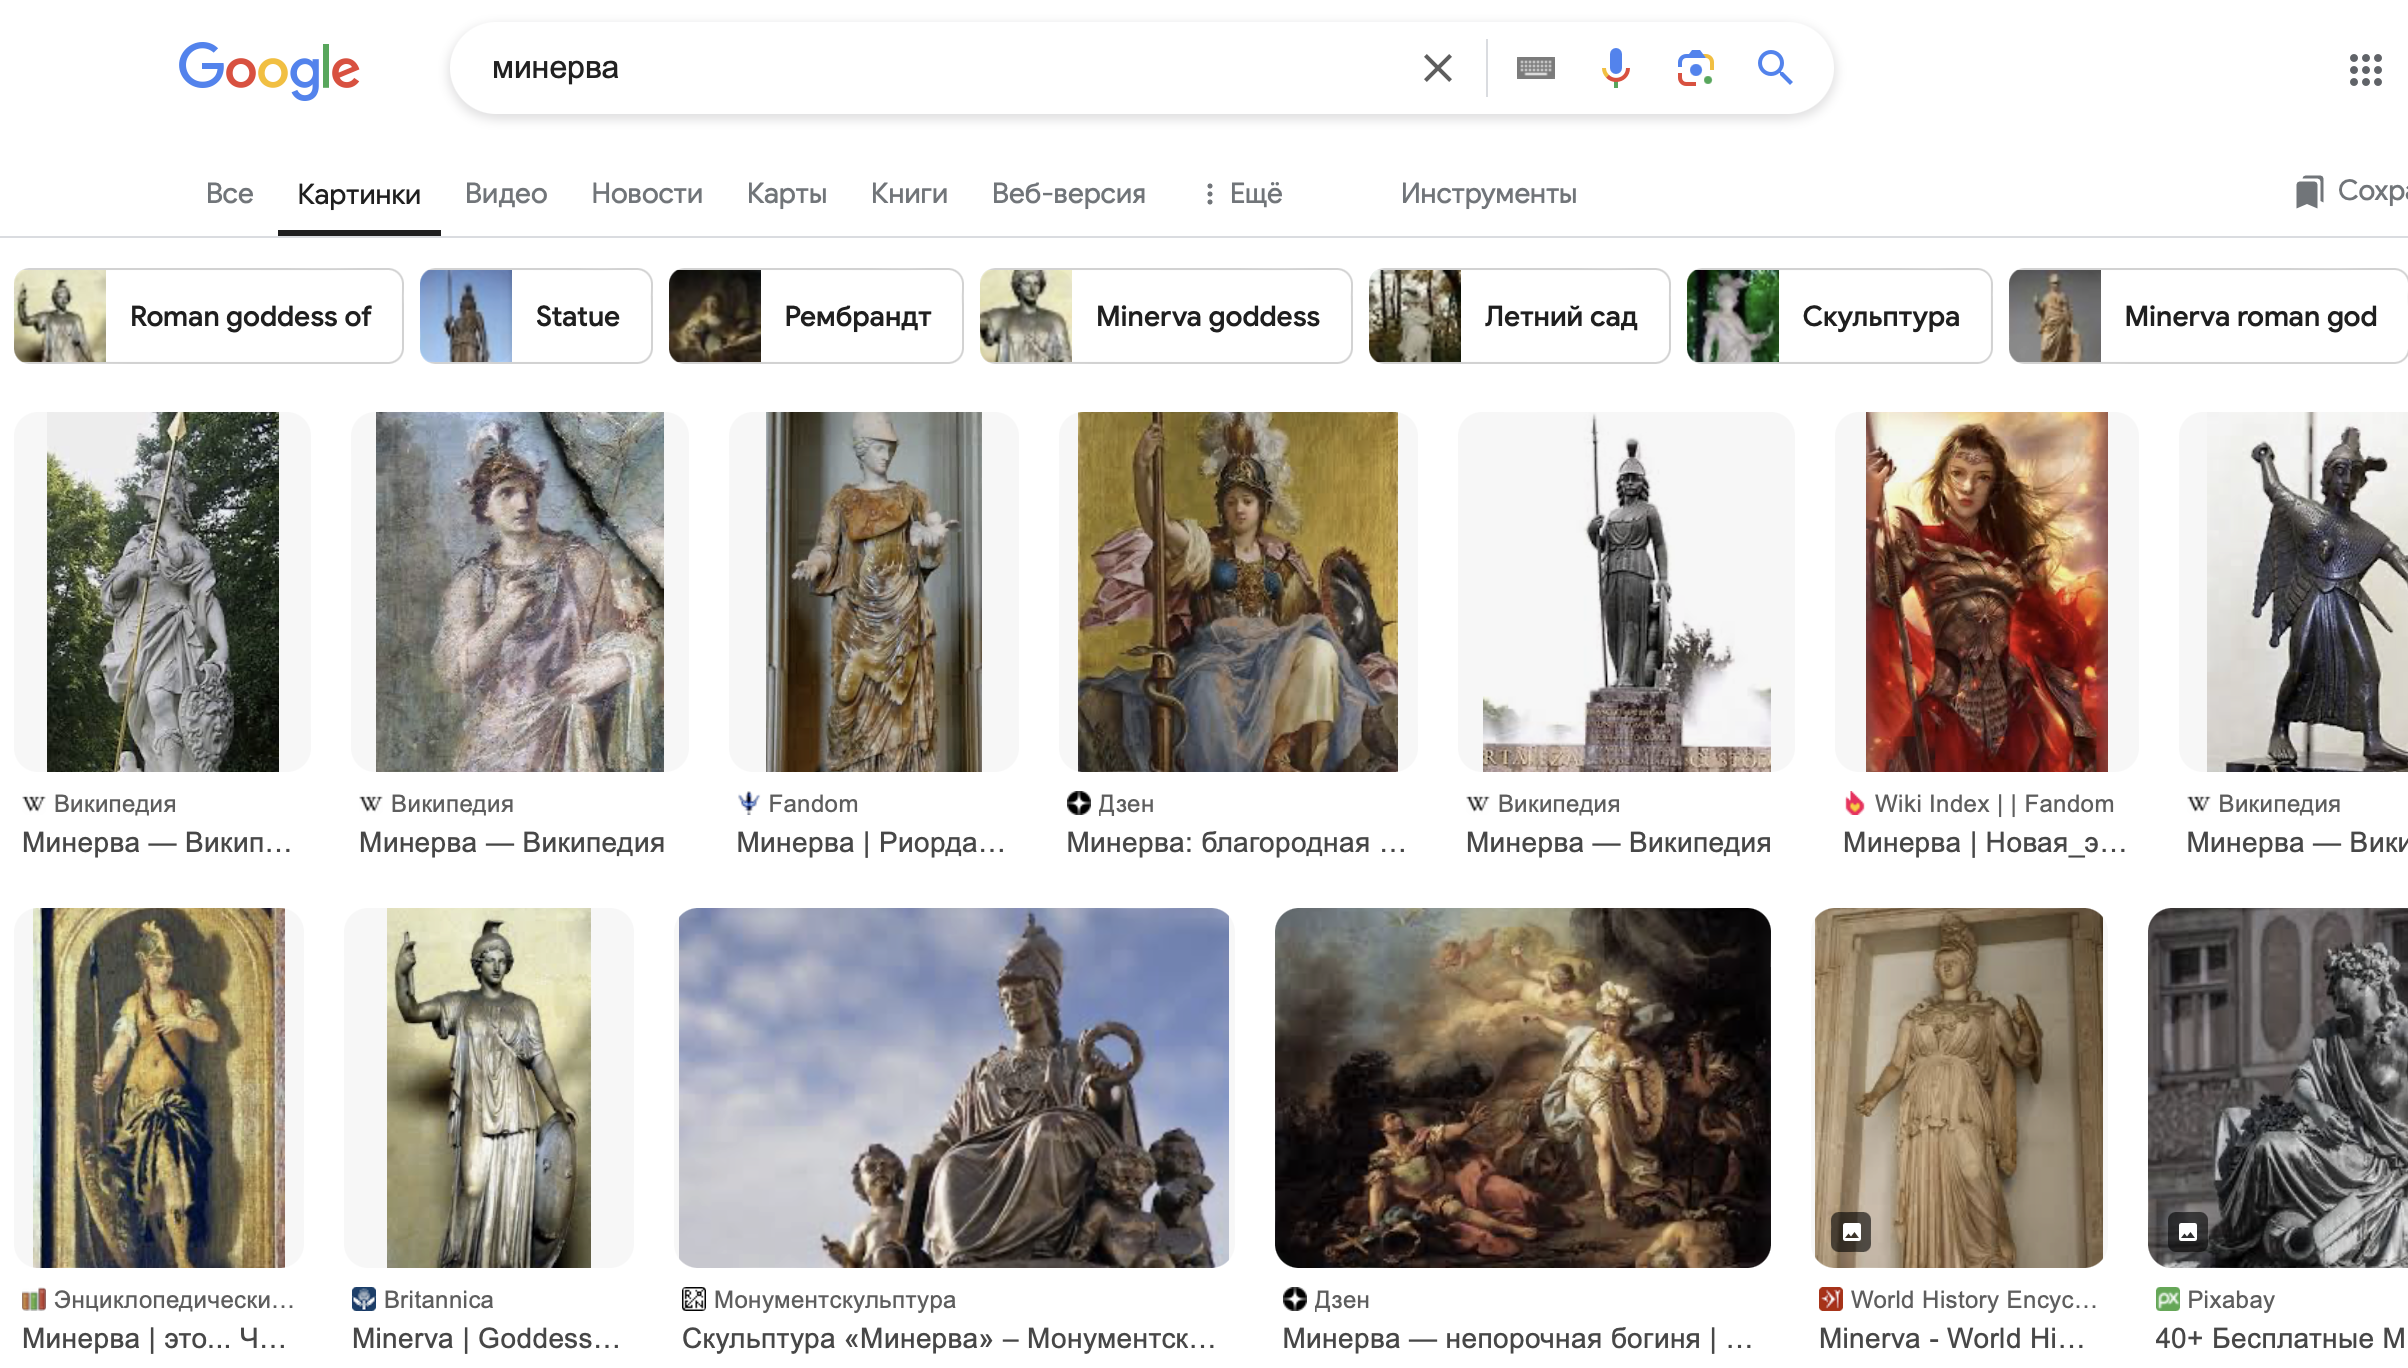The image size is (2408, 1368).
Task: Submit search using the magnifier icon
Action: [1775, 68]
